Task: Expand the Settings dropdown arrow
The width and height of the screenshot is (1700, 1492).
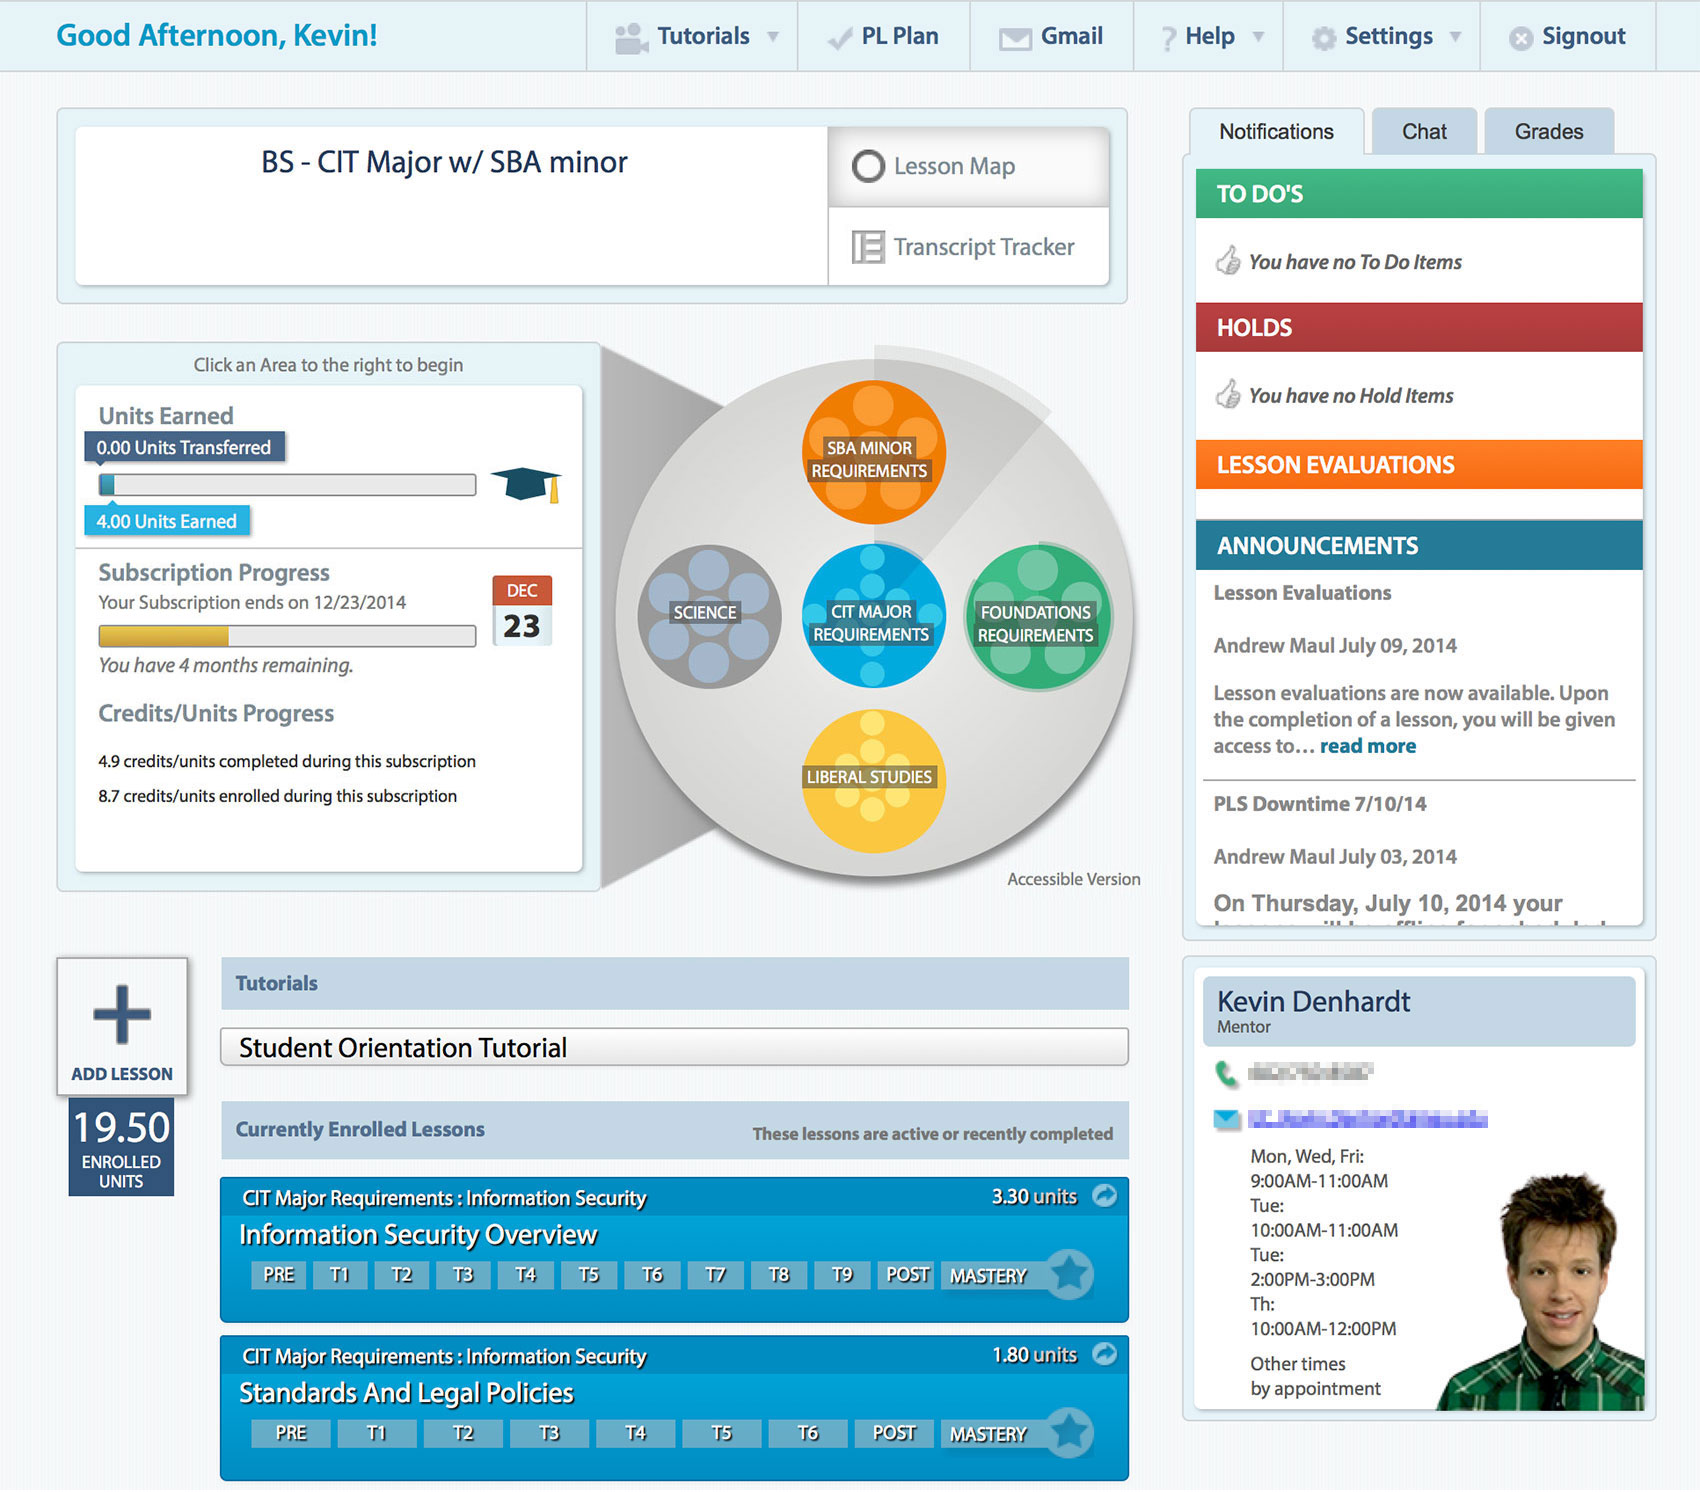Action: (x=1455, y=37)
